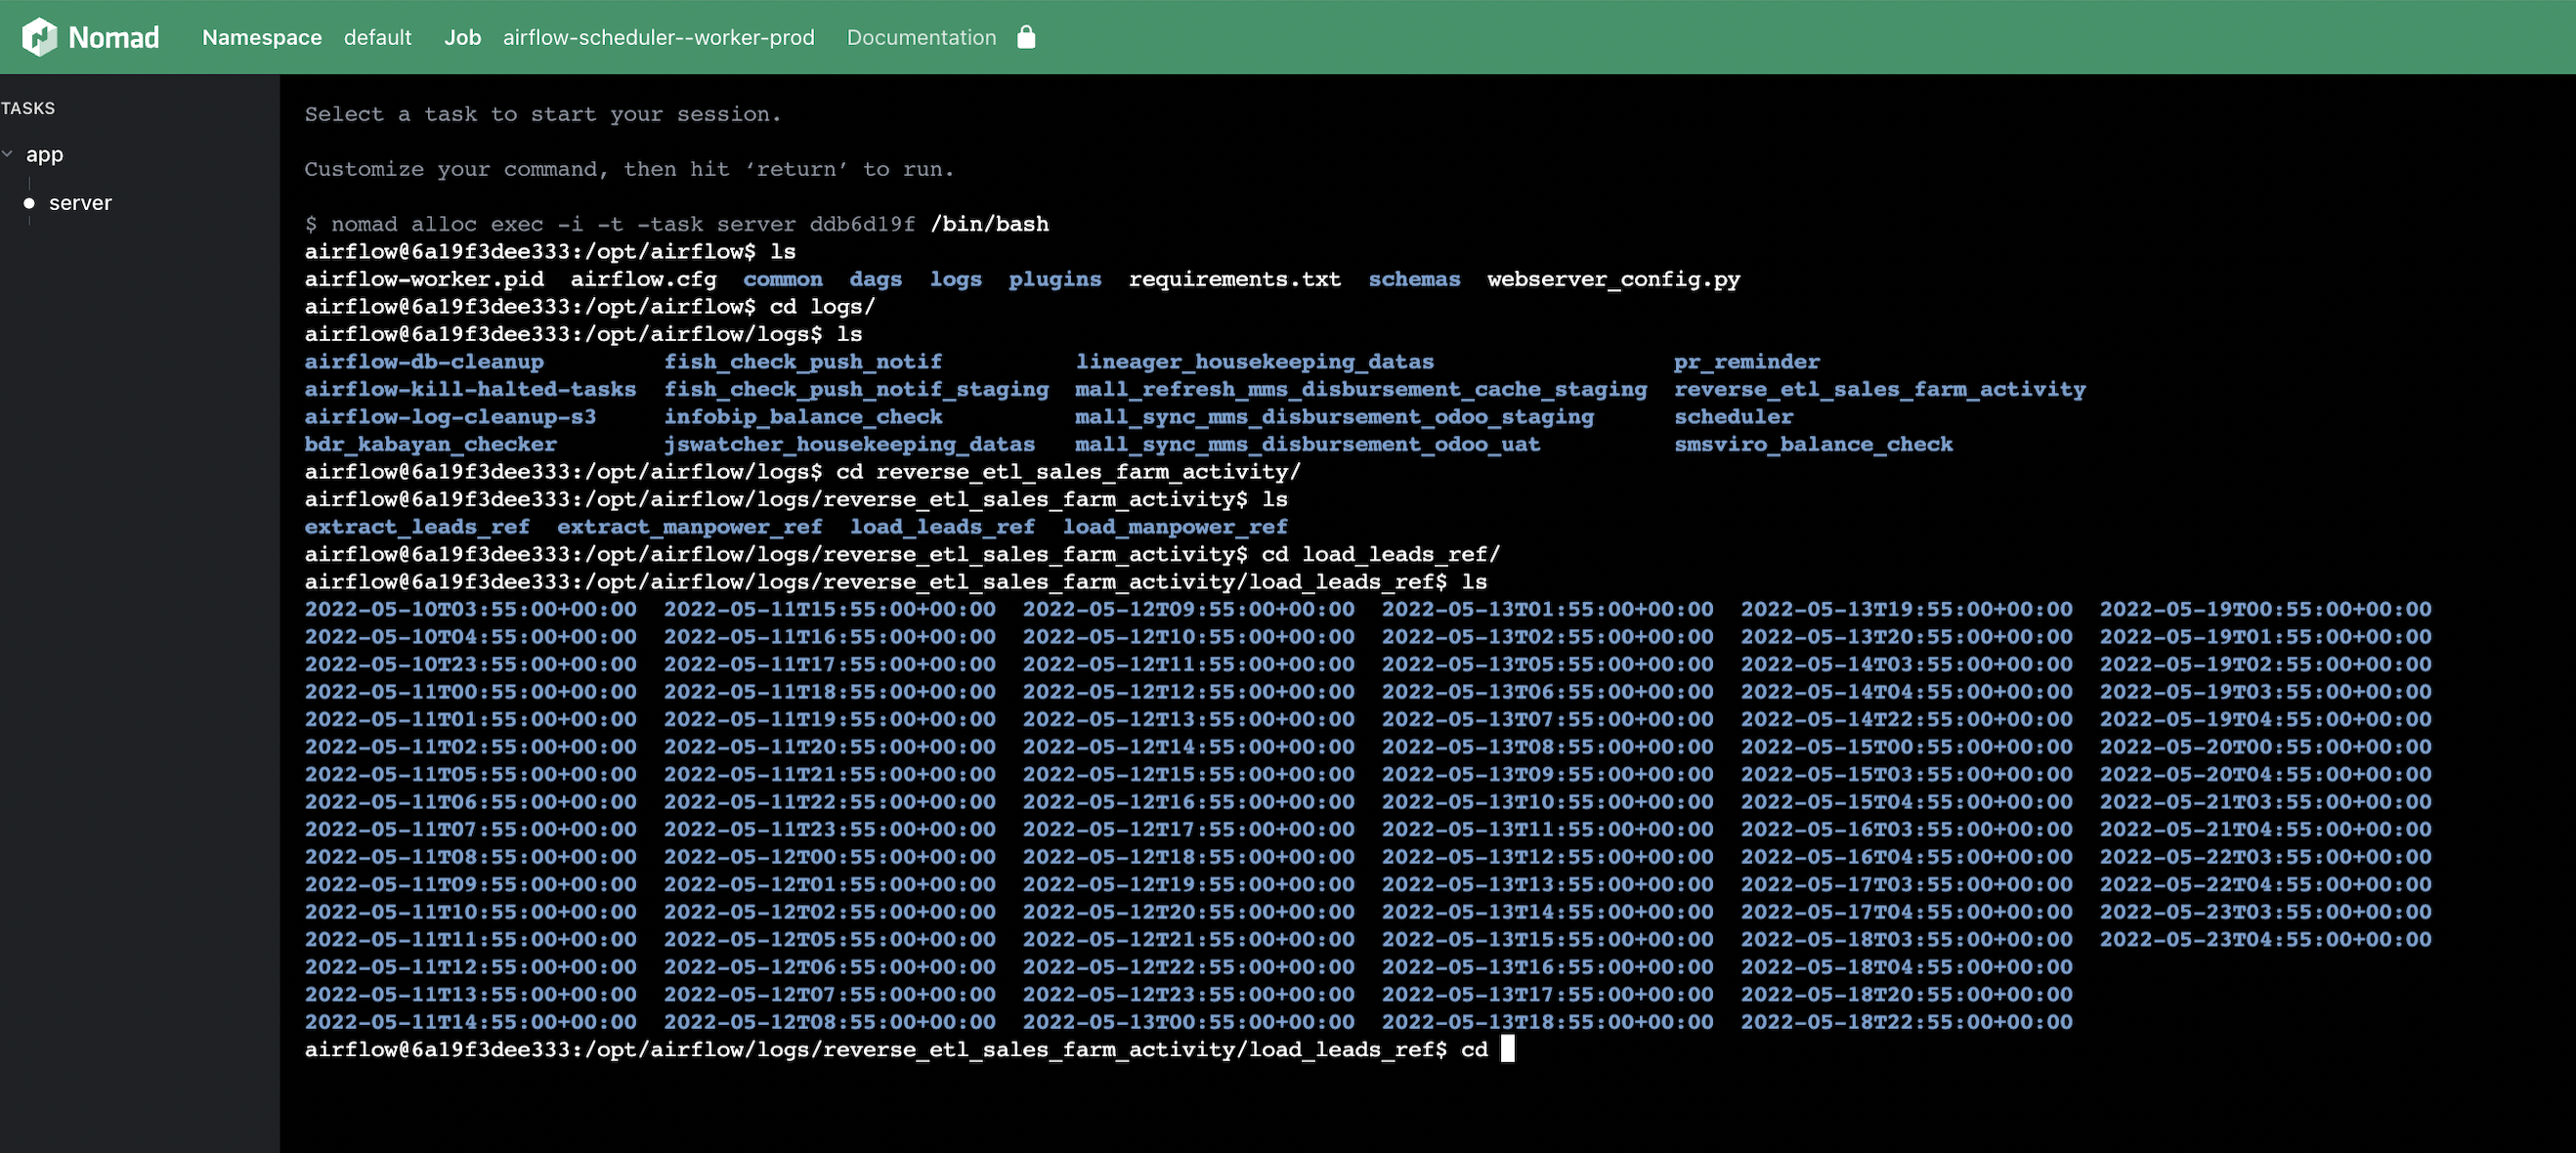2576x1153 pixels.
Task: Click directory 2022-05-12T08:55:00+00:00
Action: click(829, 1022)
